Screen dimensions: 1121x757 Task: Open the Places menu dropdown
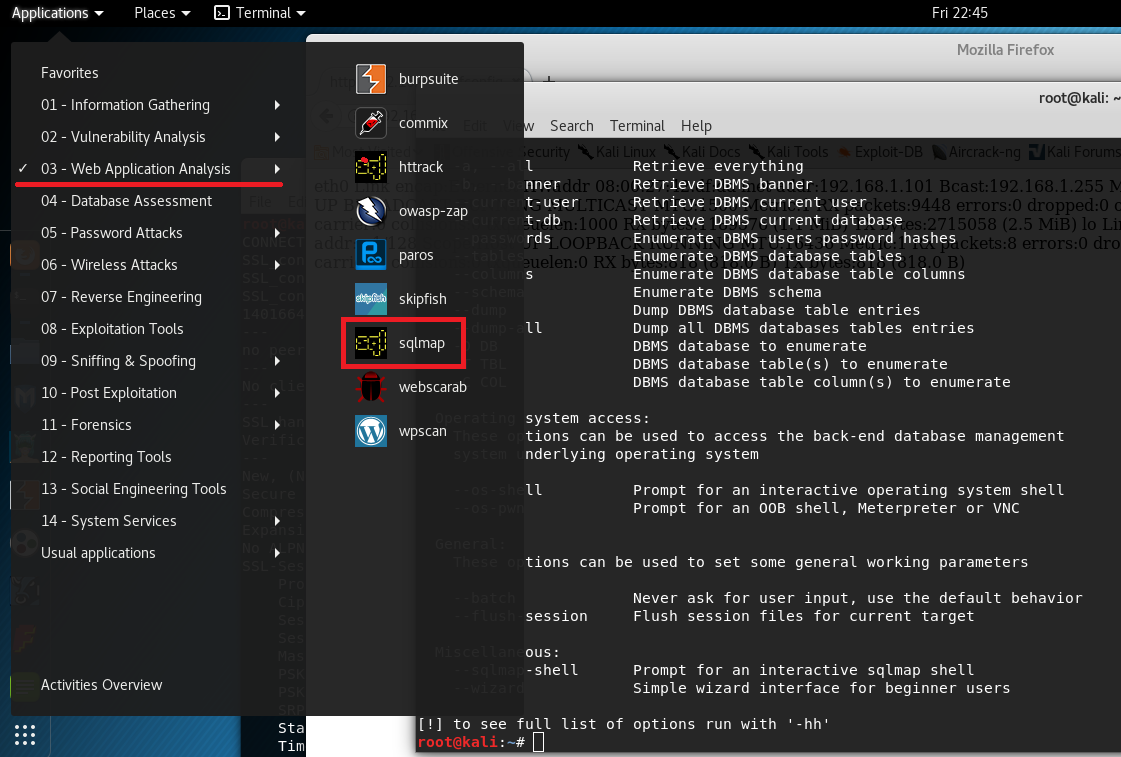pyautogui.click(x=162, y=13)
